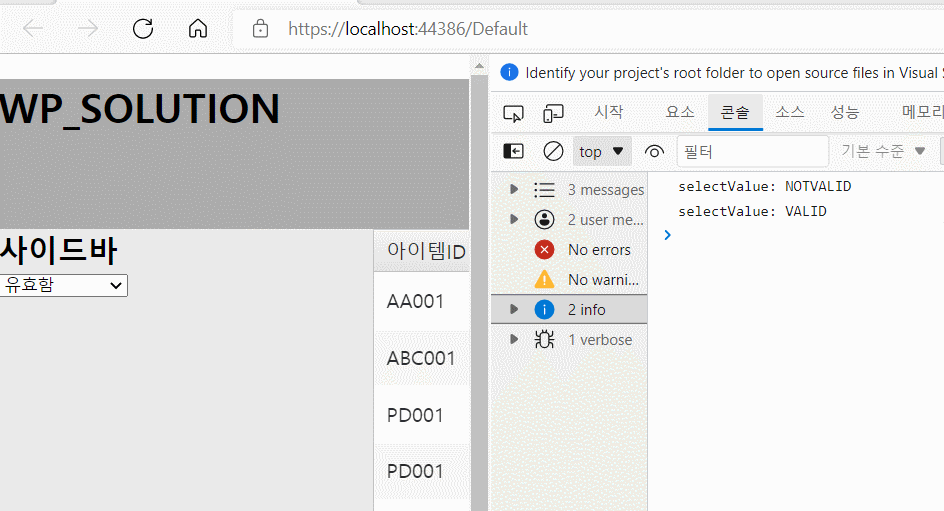Click the AA001 table cell
This screenshot has height=511, width=944.
(421, 301)
